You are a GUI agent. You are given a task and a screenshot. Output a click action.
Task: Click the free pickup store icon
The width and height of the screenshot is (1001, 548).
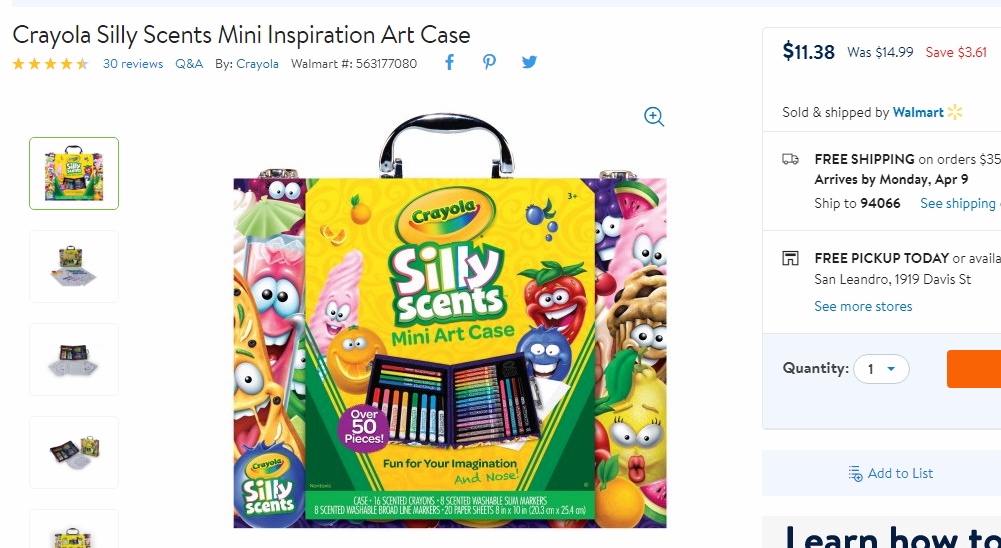[x=790, y=259]
